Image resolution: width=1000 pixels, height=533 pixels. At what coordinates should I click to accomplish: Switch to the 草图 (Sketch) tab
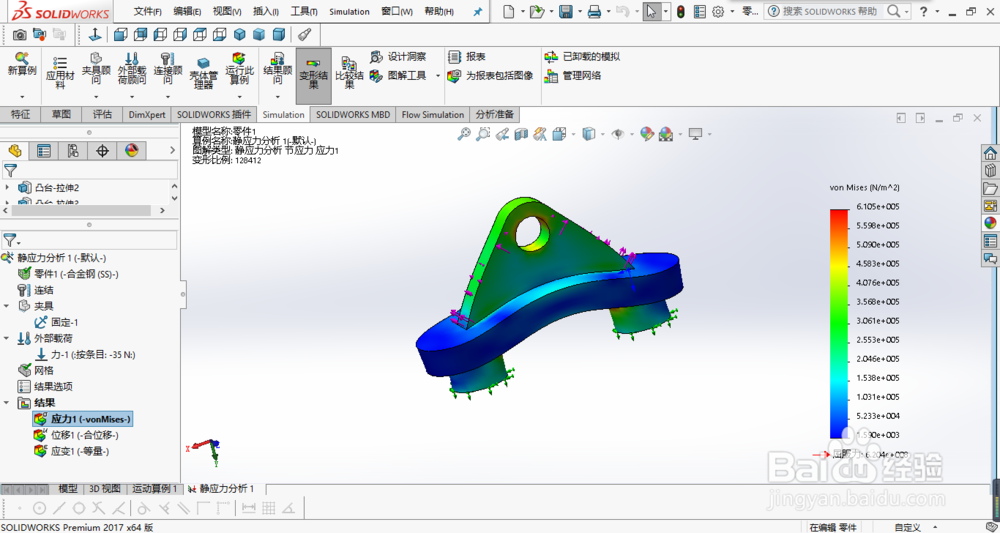pos(61,114)
